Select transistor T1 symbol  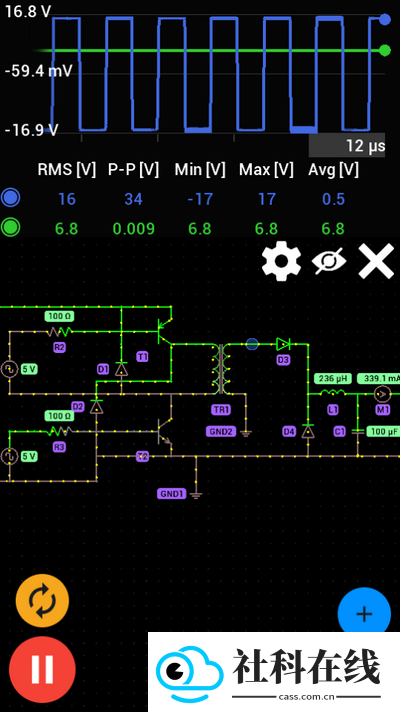pyautogui.click(x=164, y=331)
